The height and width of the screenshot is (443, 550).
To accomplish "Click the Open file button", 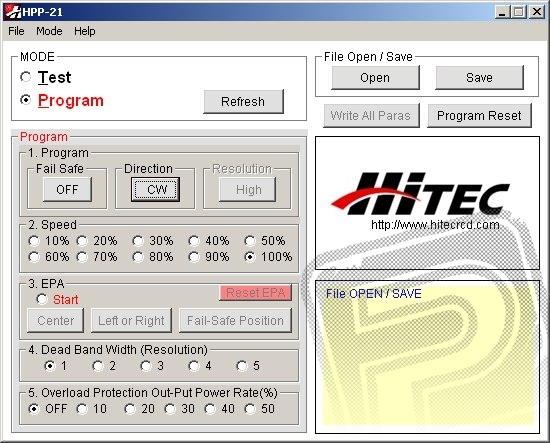I will pos(375,78).
